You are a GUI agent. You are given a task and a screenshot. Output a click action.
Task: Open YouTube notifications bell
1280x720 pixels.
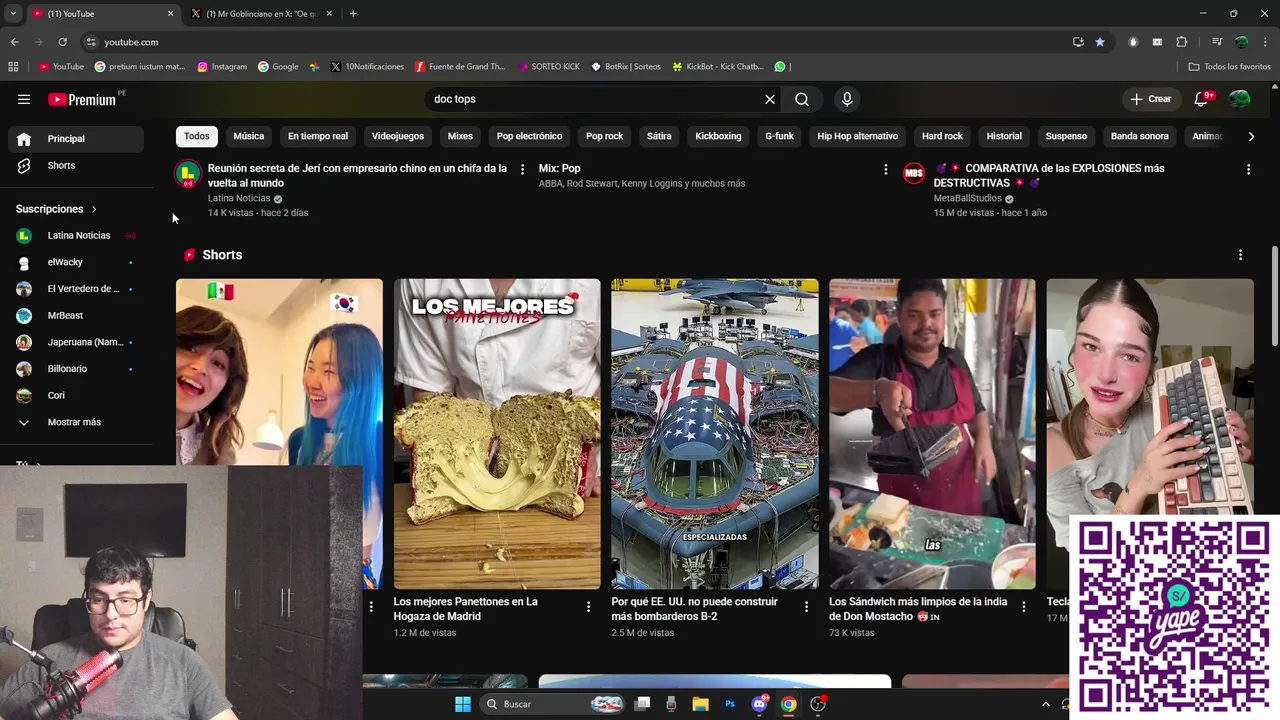click(1202, 99)
